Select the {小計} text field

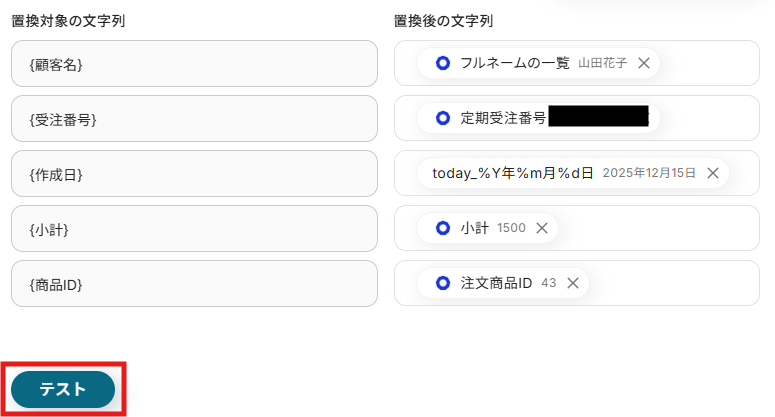click(x=194, y=229)
